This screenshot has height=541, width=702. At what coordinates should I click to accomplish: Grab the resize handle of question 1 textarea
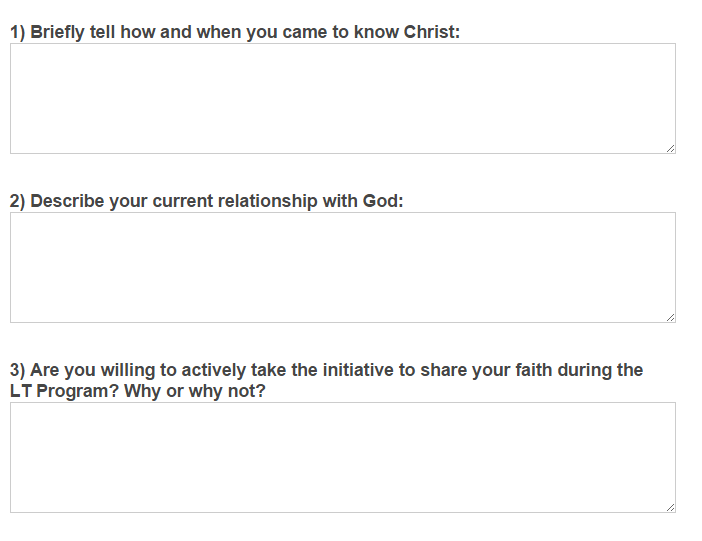[670, 148]
